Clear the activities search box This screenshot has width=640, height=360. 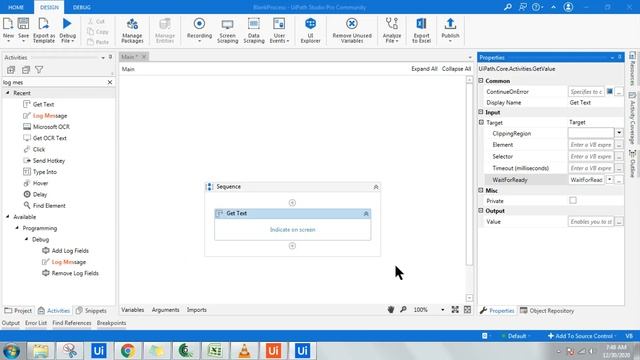[110, 82]
